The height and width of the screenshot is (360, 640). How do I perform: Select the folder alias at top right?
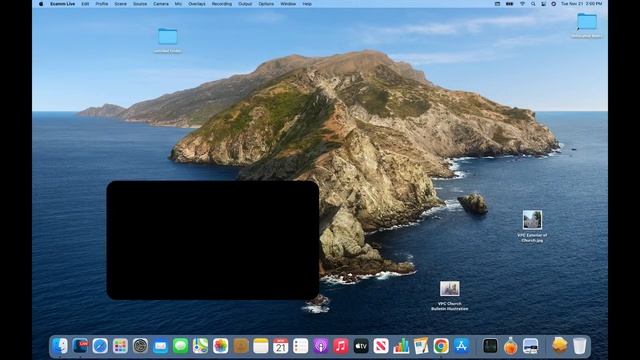click(x=587, y=21)
